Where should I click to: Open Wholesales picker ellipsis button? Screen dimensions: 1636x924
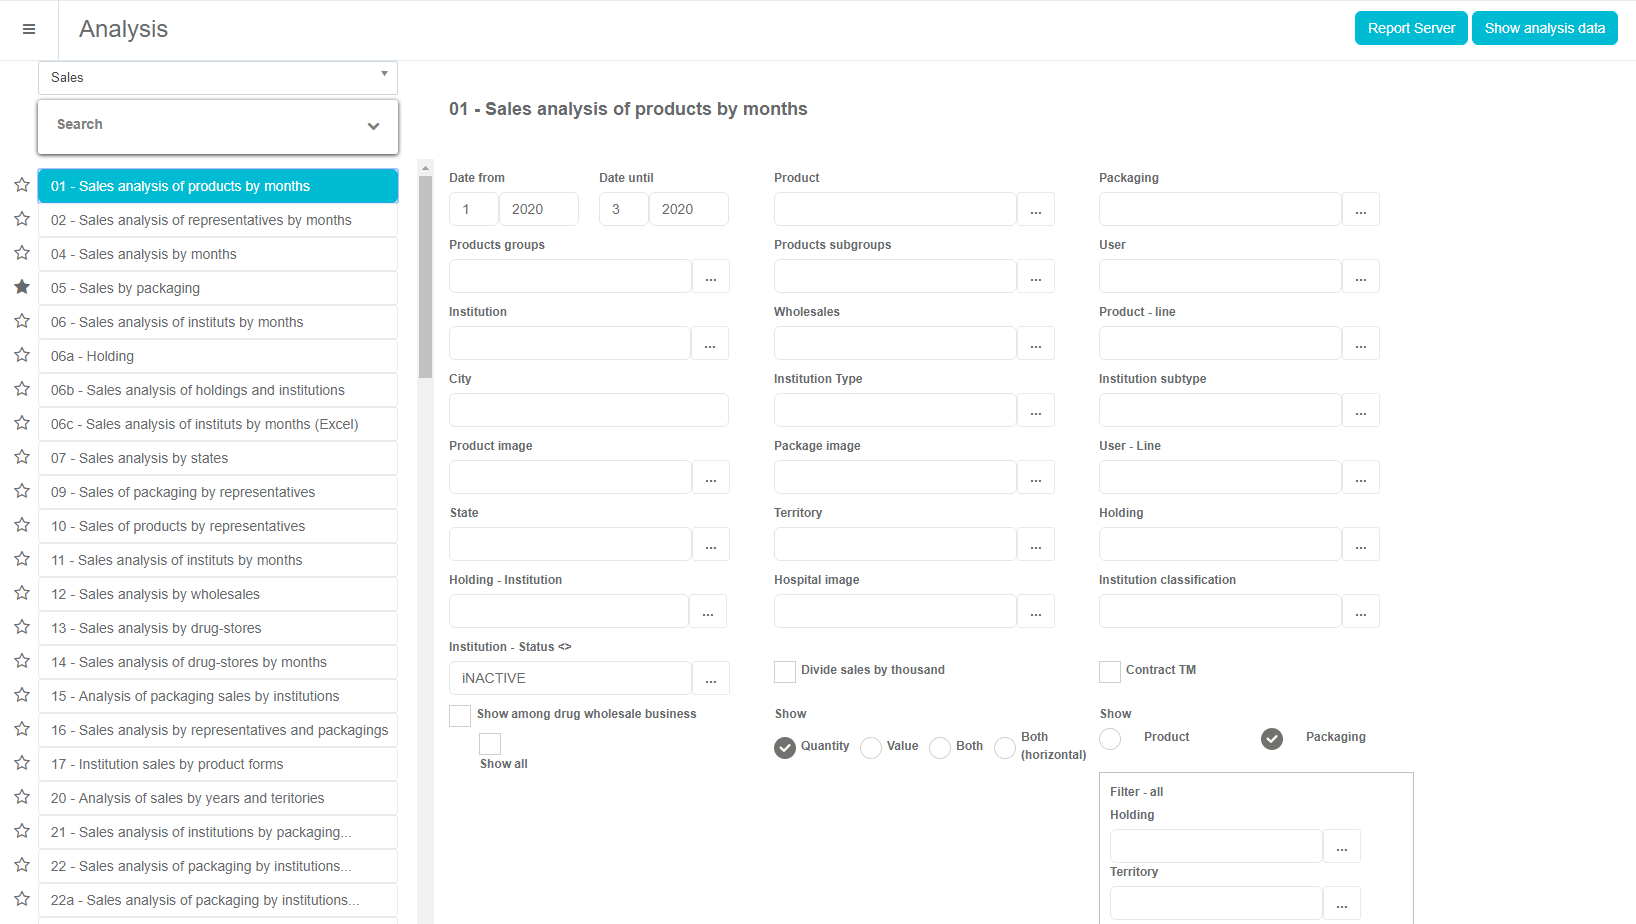click(1035, 344)
